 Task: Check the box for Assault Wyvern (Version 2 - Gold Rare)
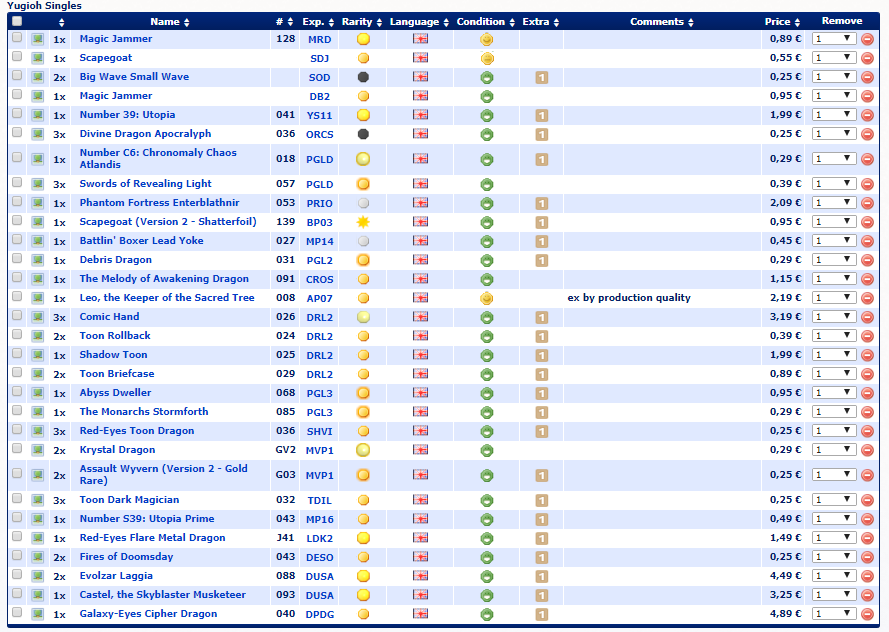(x=17, y=473)
